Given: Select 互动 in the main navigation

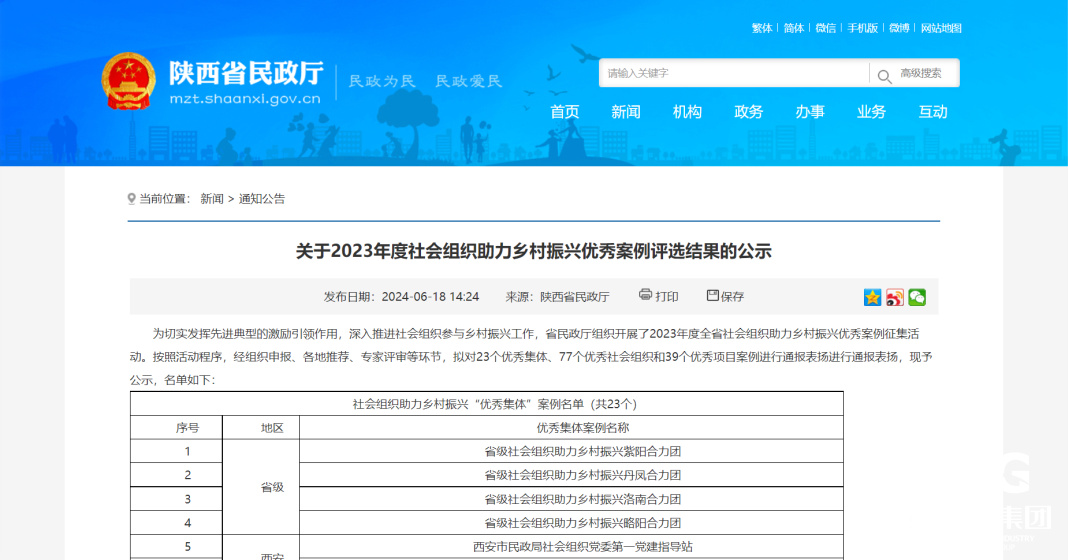Looking at the screenshot, I should 933,112.
